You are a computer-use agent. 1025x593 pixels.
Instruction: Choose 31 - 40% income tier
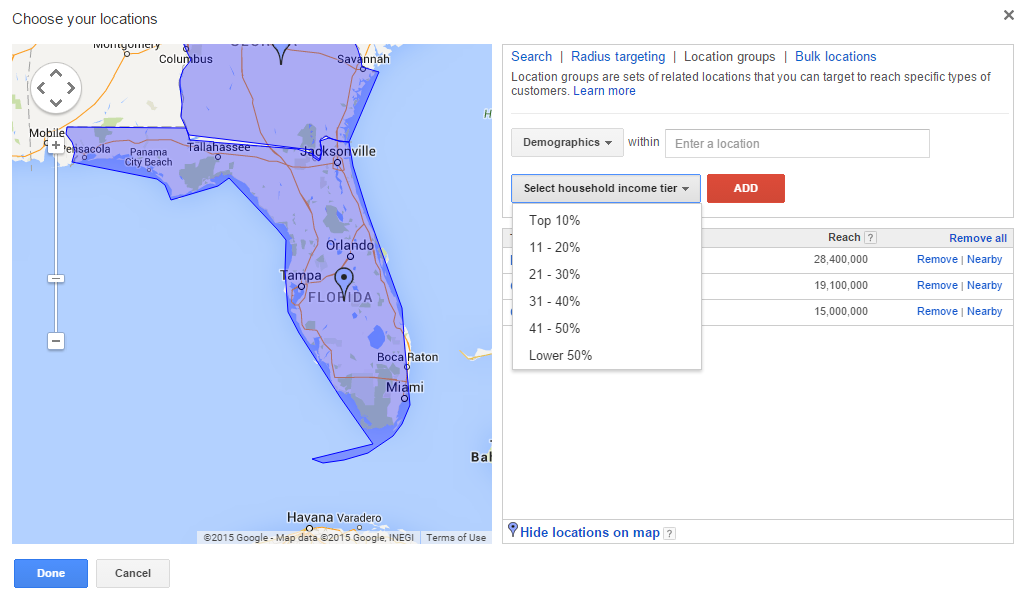click(x=607, y=301)
